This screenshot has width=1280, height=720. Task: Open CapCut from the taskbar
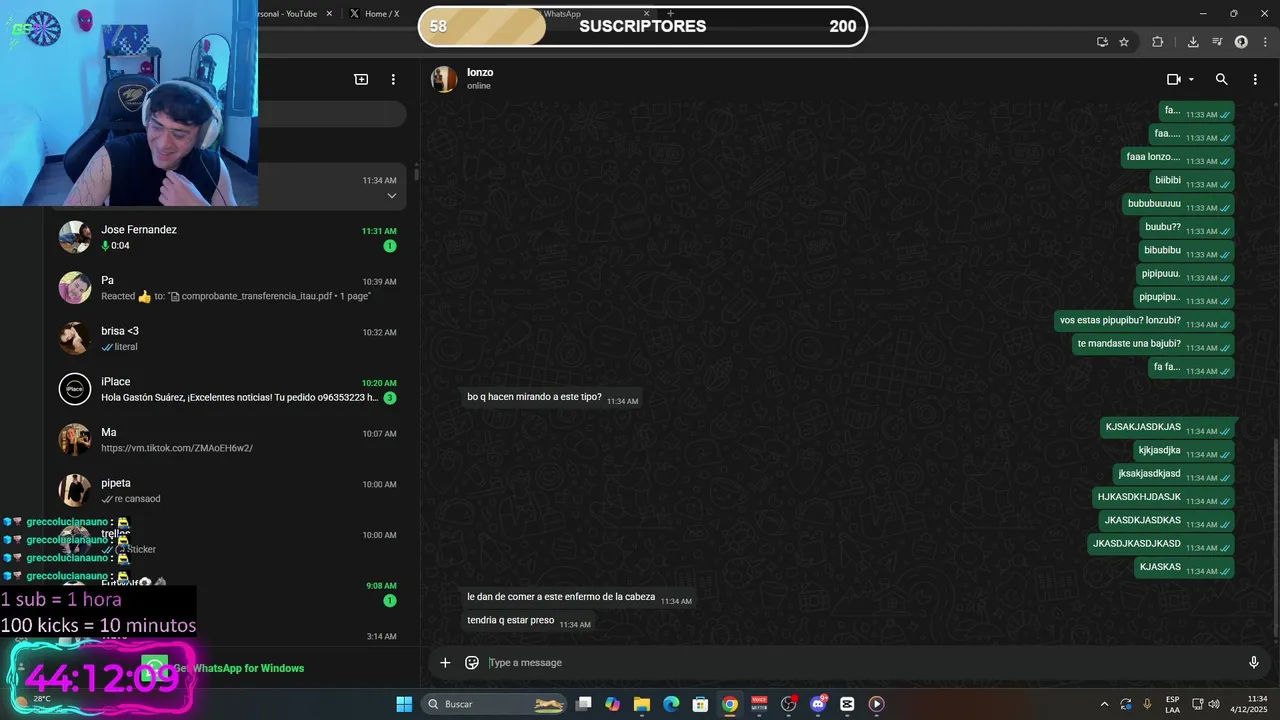[847, 704]
